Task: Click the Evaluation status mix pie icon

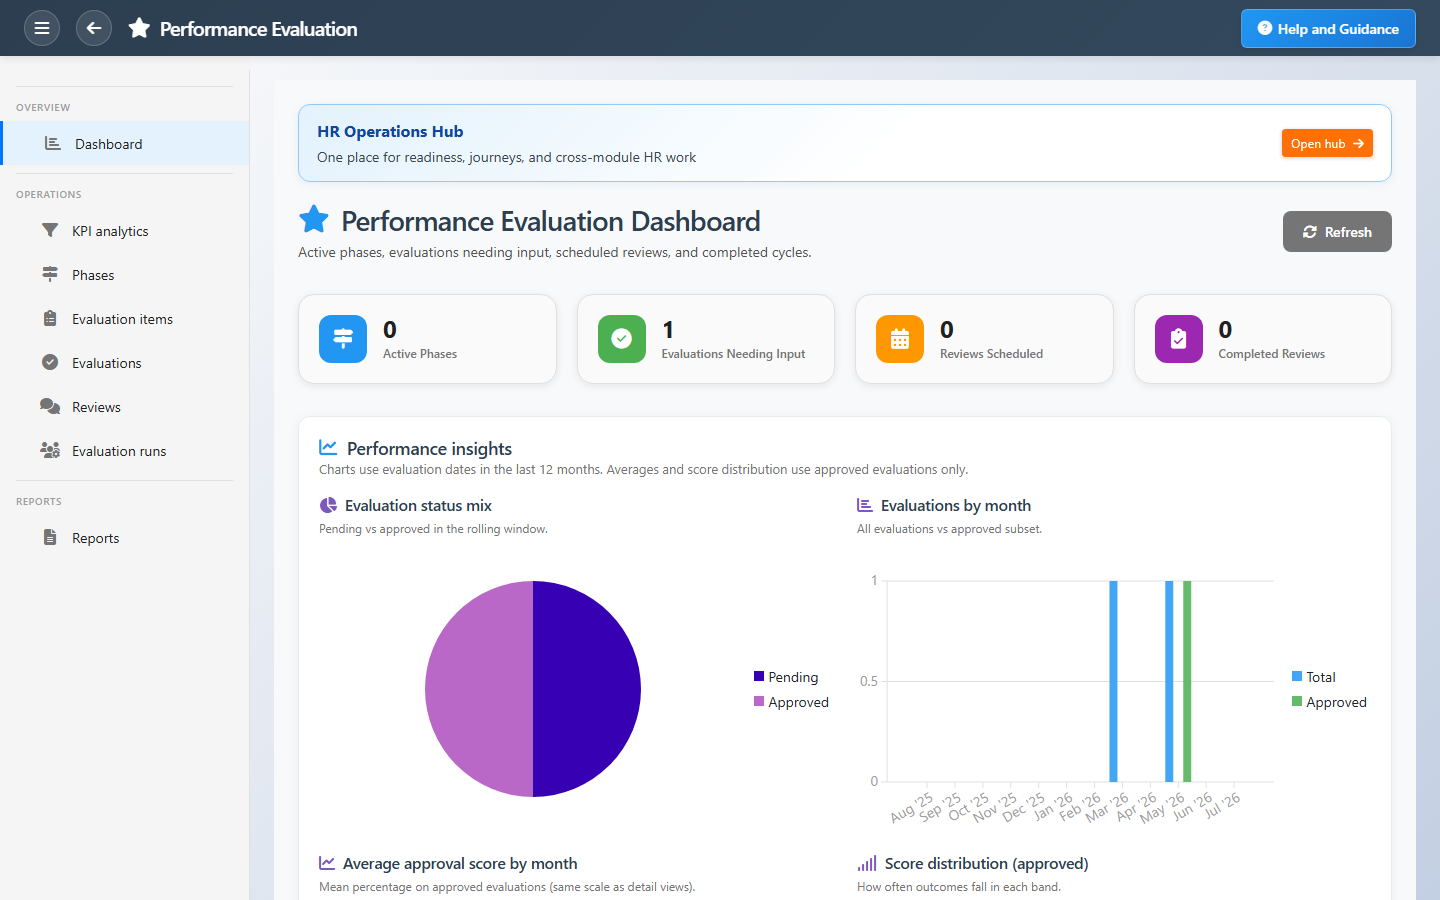Action: point(328,505)
